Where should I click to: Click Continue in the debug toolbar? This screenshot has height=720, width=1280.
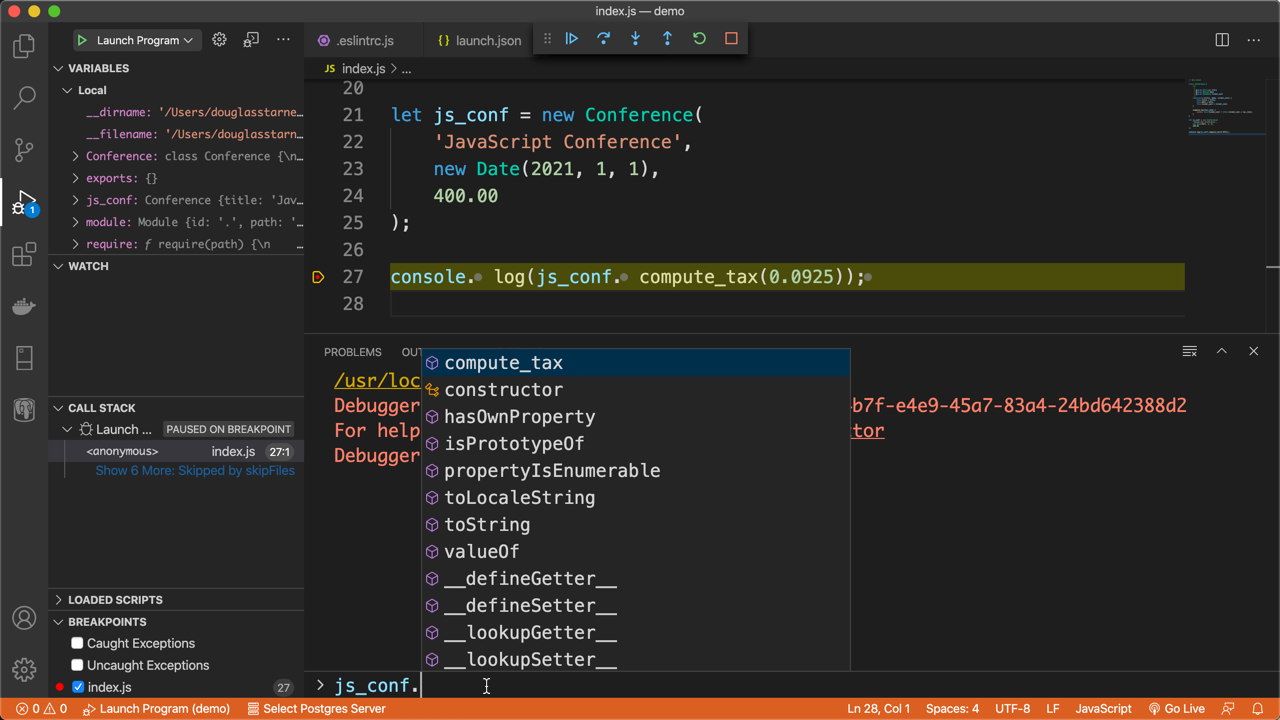click(572, 39)
